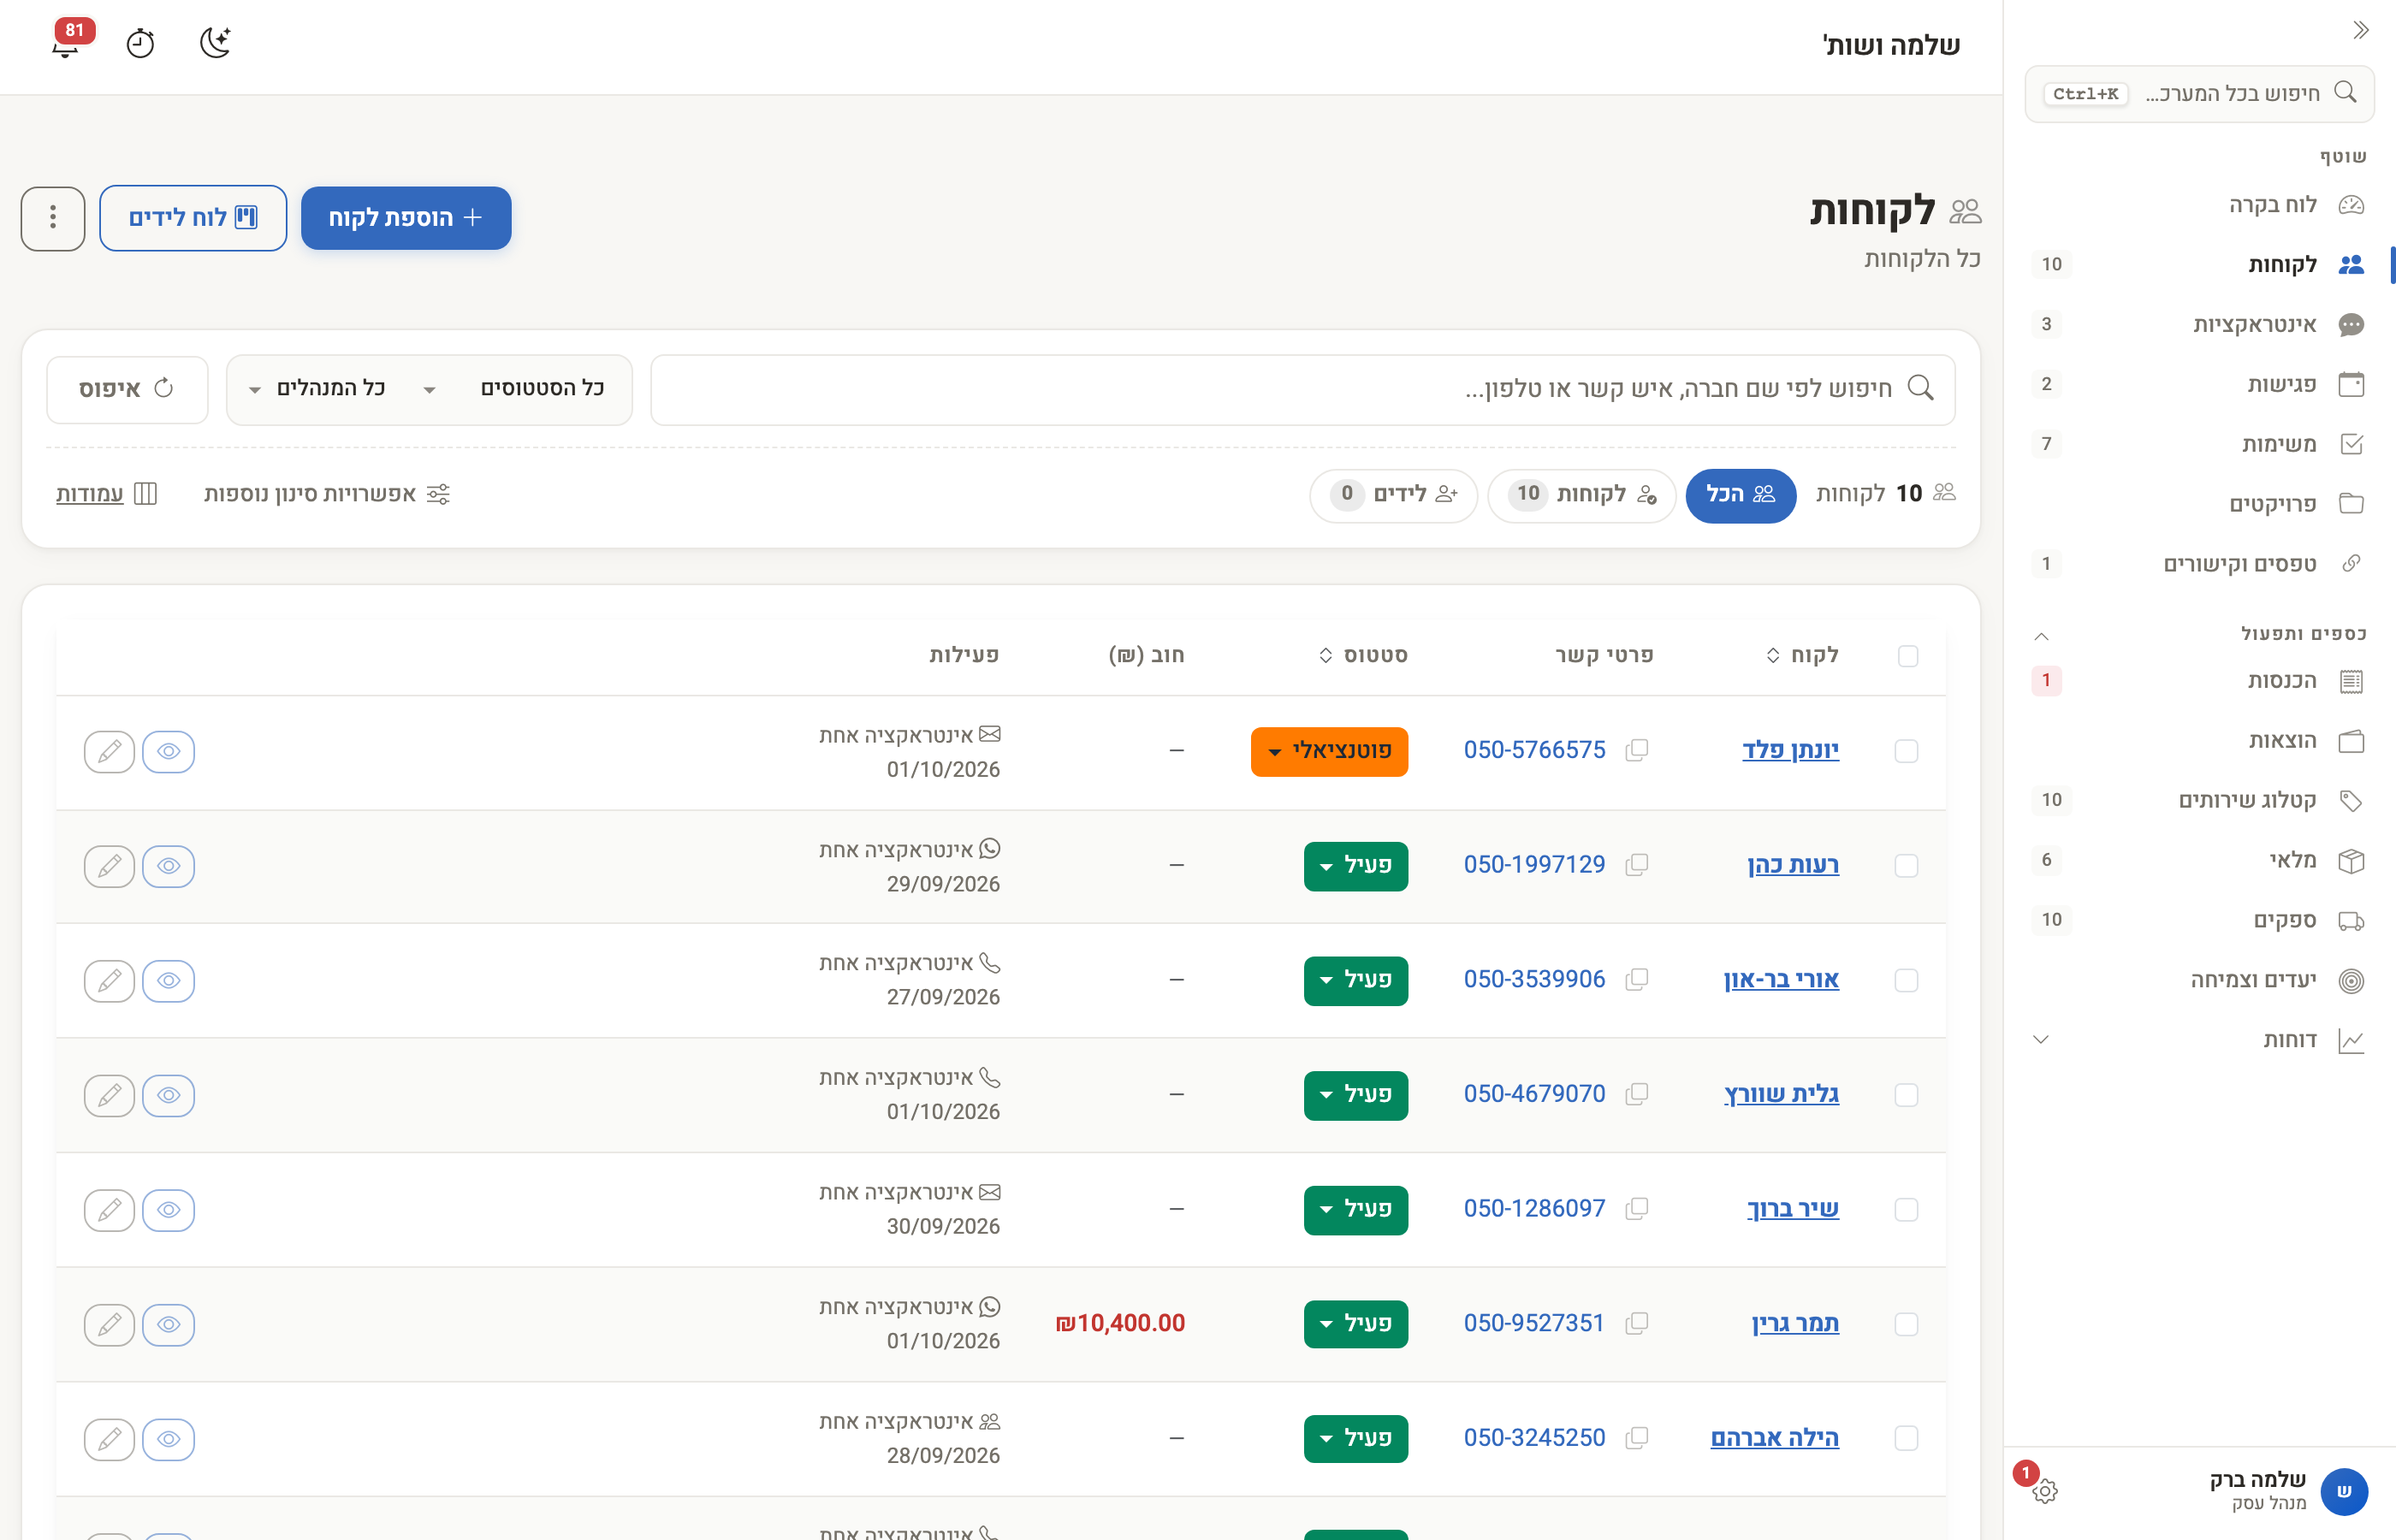This screenshot has height=1540, width=2396.
Task: Click pencil edit icon for רעות כהן
Action: [x=109, y=866]
